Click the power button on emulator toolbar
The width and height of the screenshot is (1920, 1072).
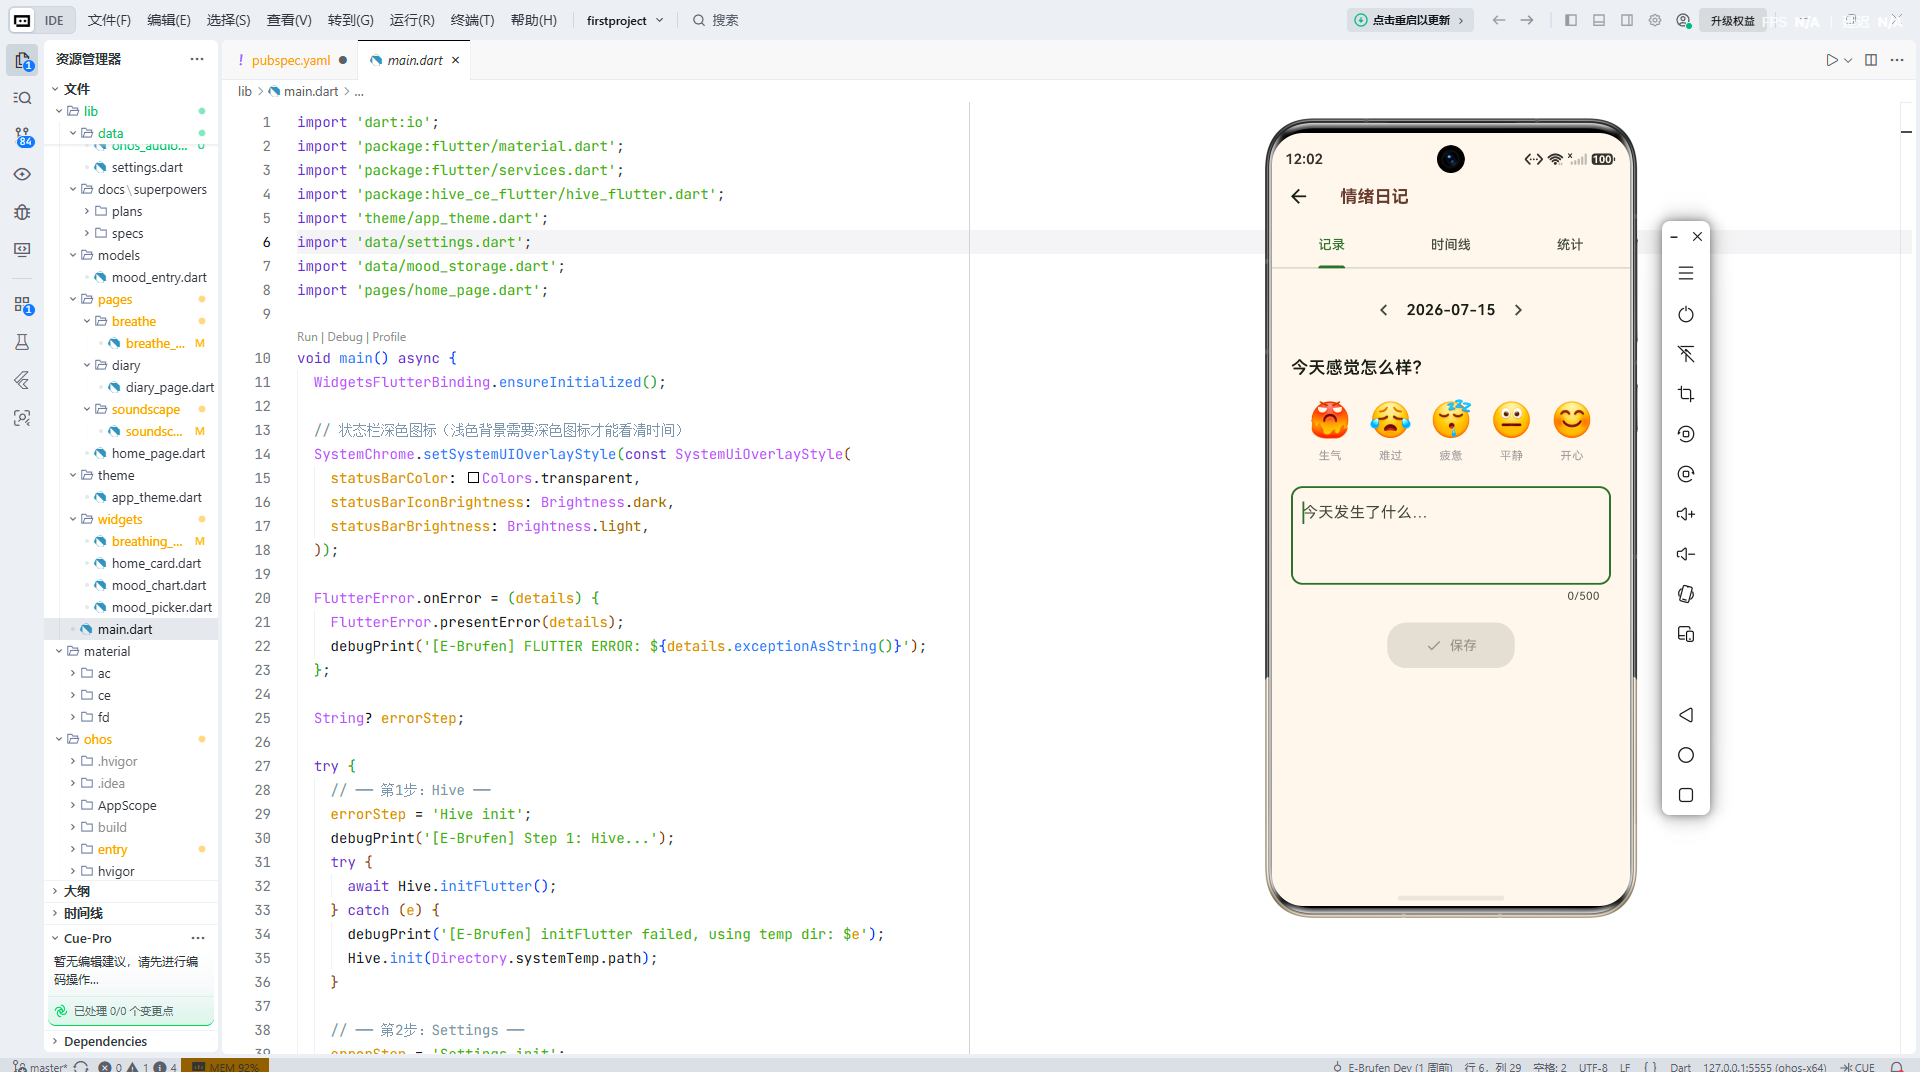click(x=1686, y=314)
